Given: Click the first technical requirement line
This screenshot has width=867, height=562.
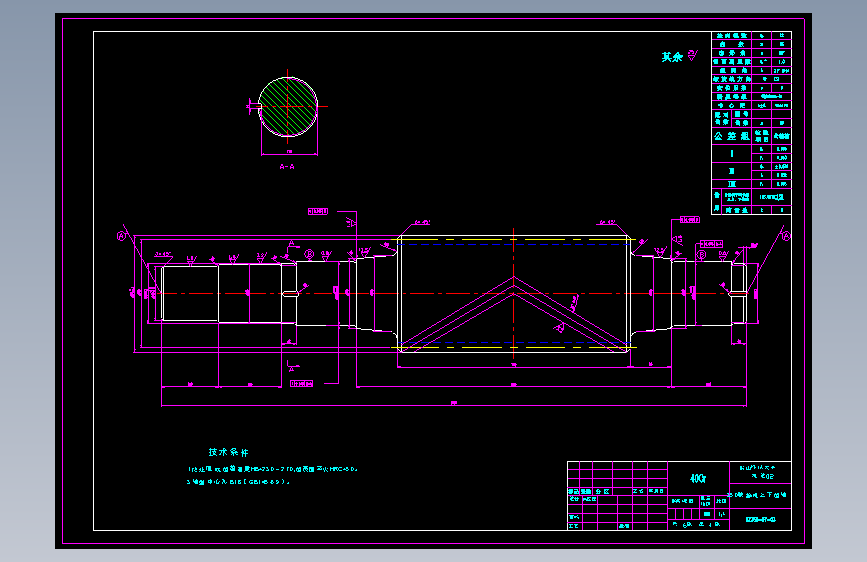Looking at the screenshot, I should (273, 469).
